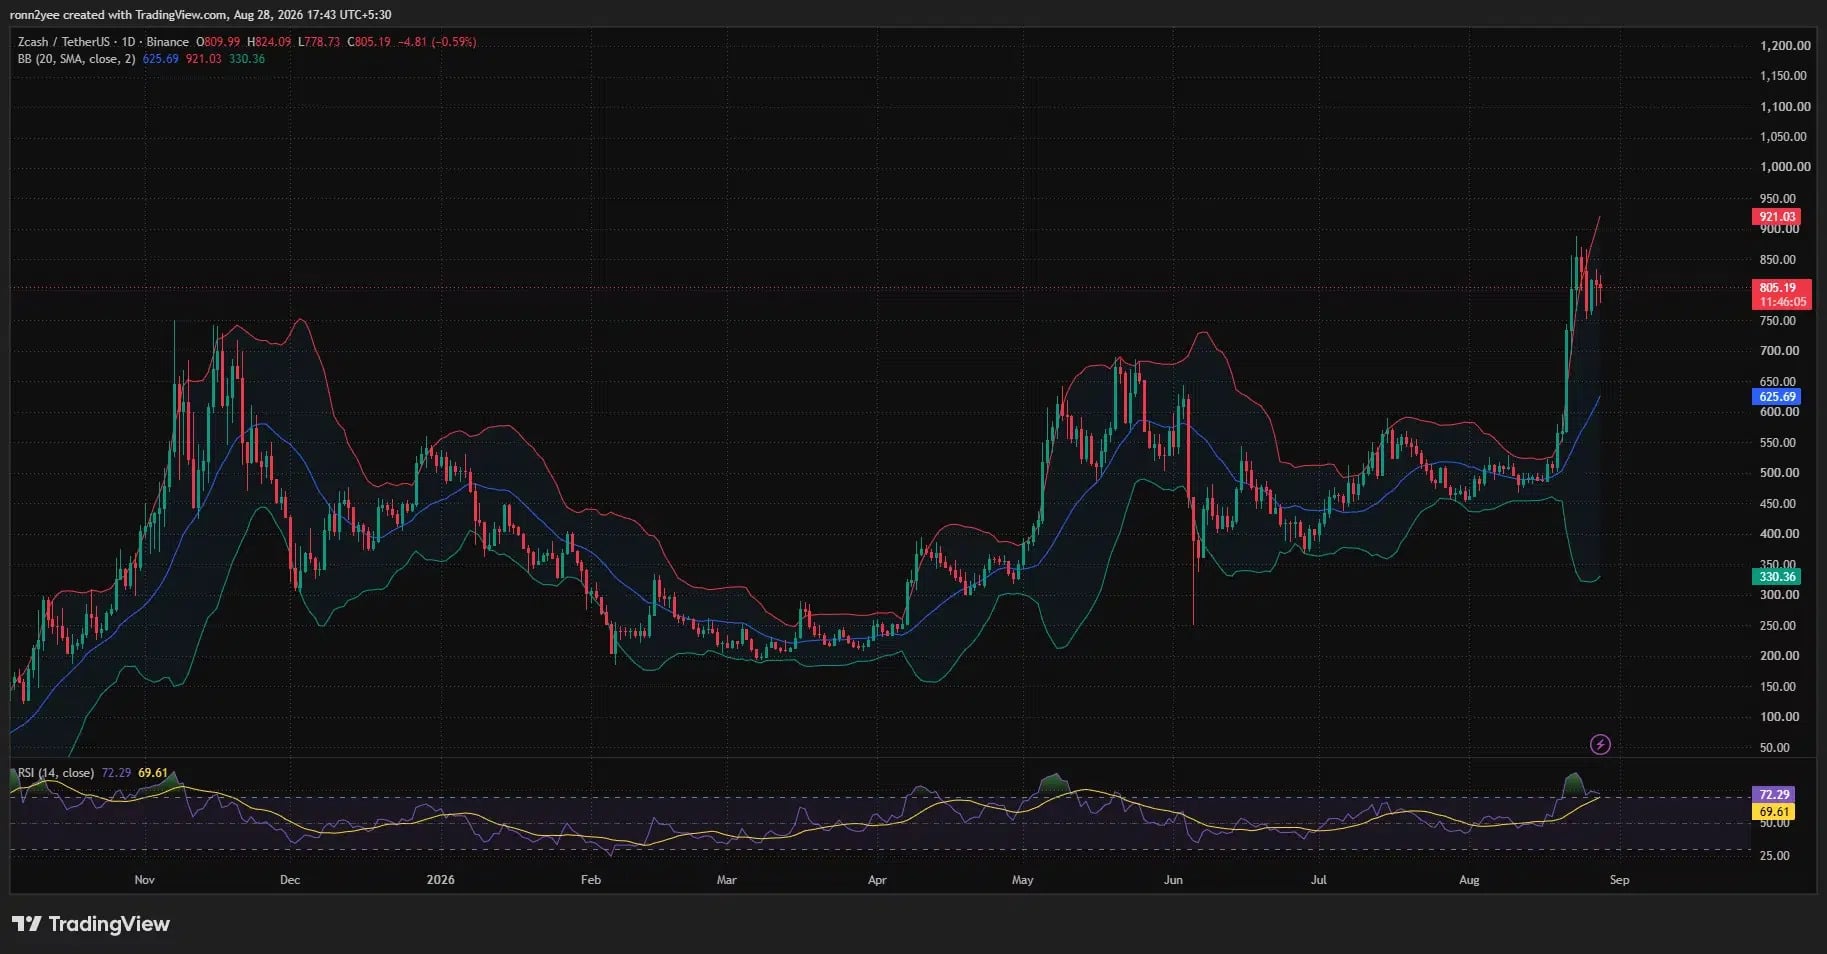Click the May label on time axis
1827x954 pixels.
[1023, 880]
